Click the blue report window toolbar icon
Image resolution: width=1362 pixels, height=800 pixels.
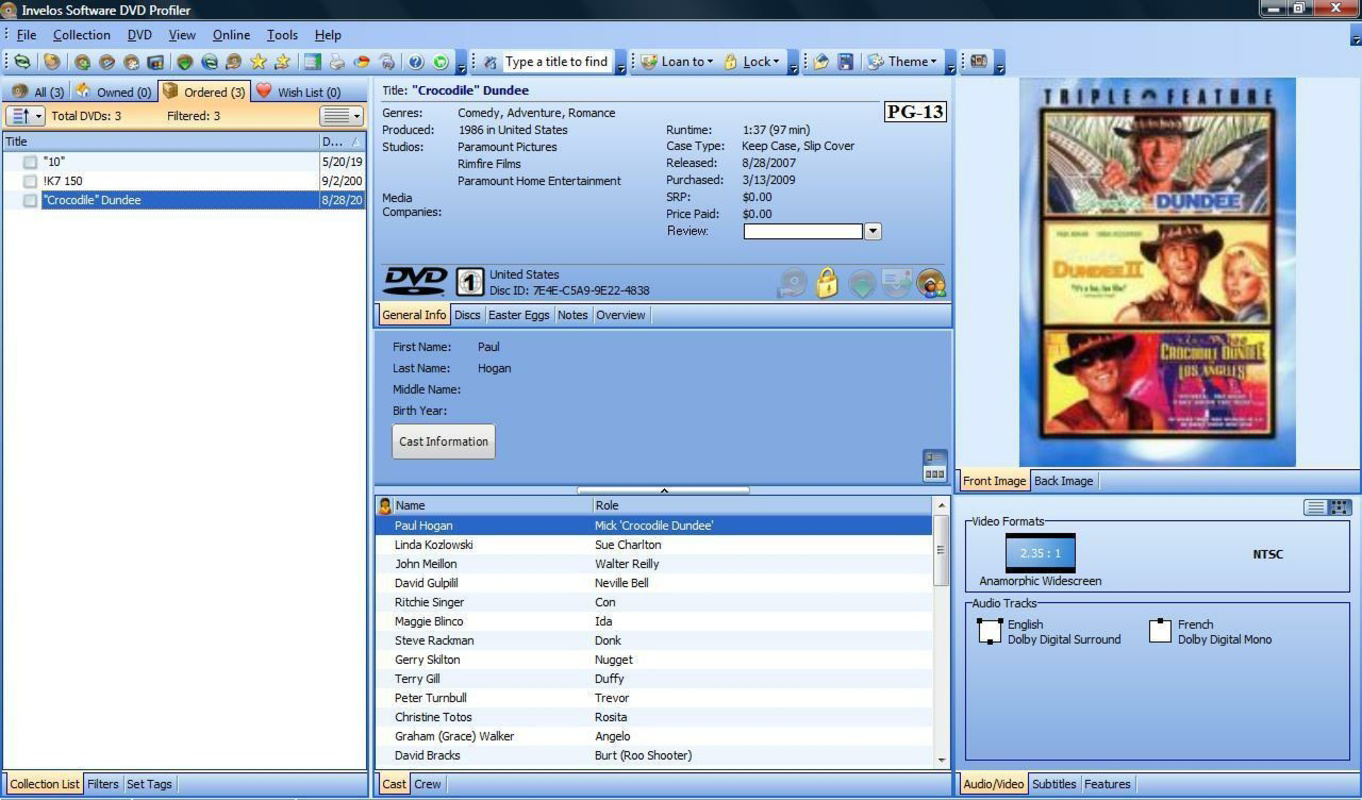click(x=313, y=62)
